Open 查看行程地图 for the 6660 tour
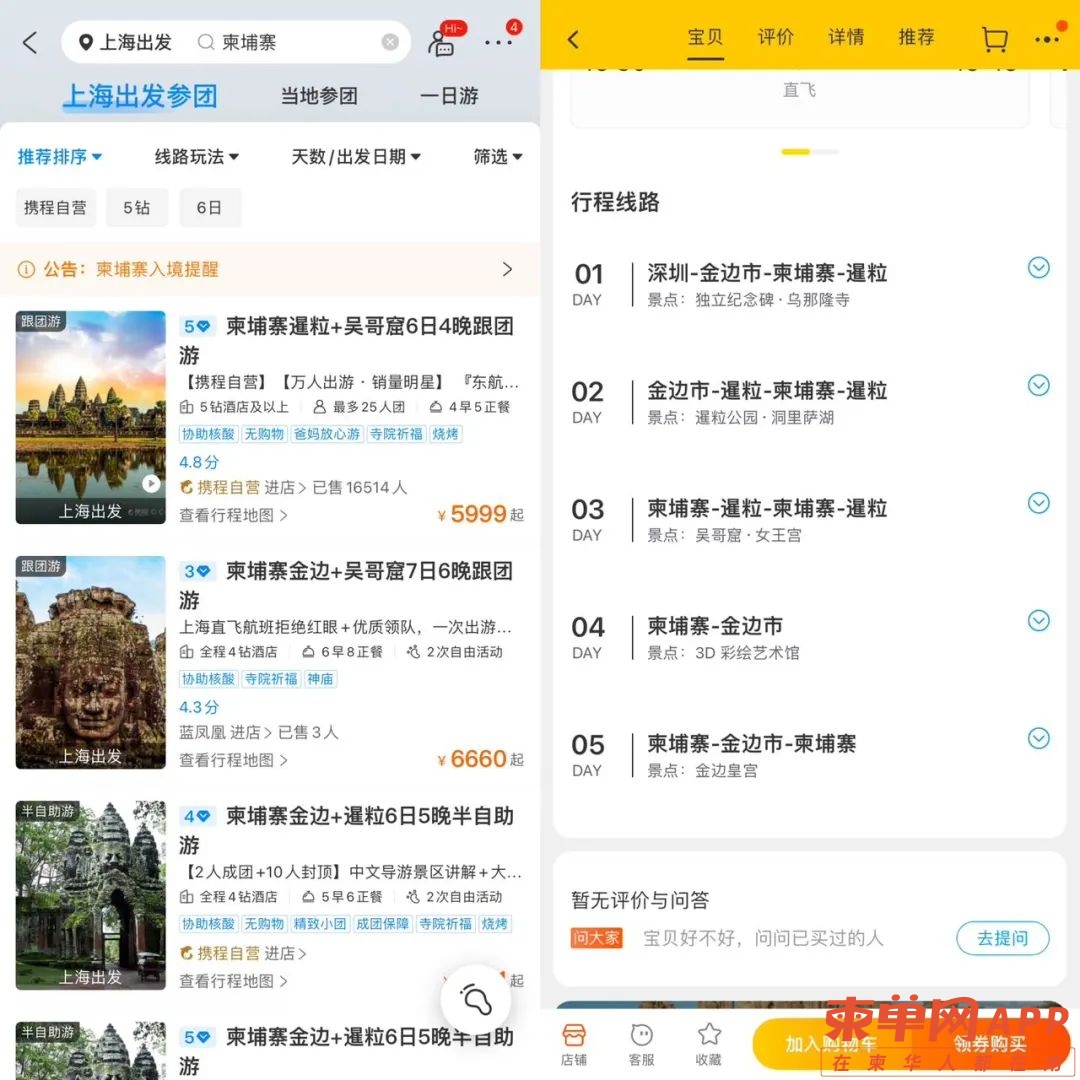This screenshot has width=1080, height=1080. click(233, 760)
